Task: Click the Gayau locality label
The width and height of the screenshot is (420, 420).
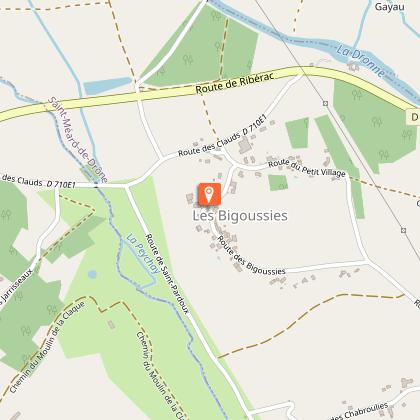Action: coord(390,7)
